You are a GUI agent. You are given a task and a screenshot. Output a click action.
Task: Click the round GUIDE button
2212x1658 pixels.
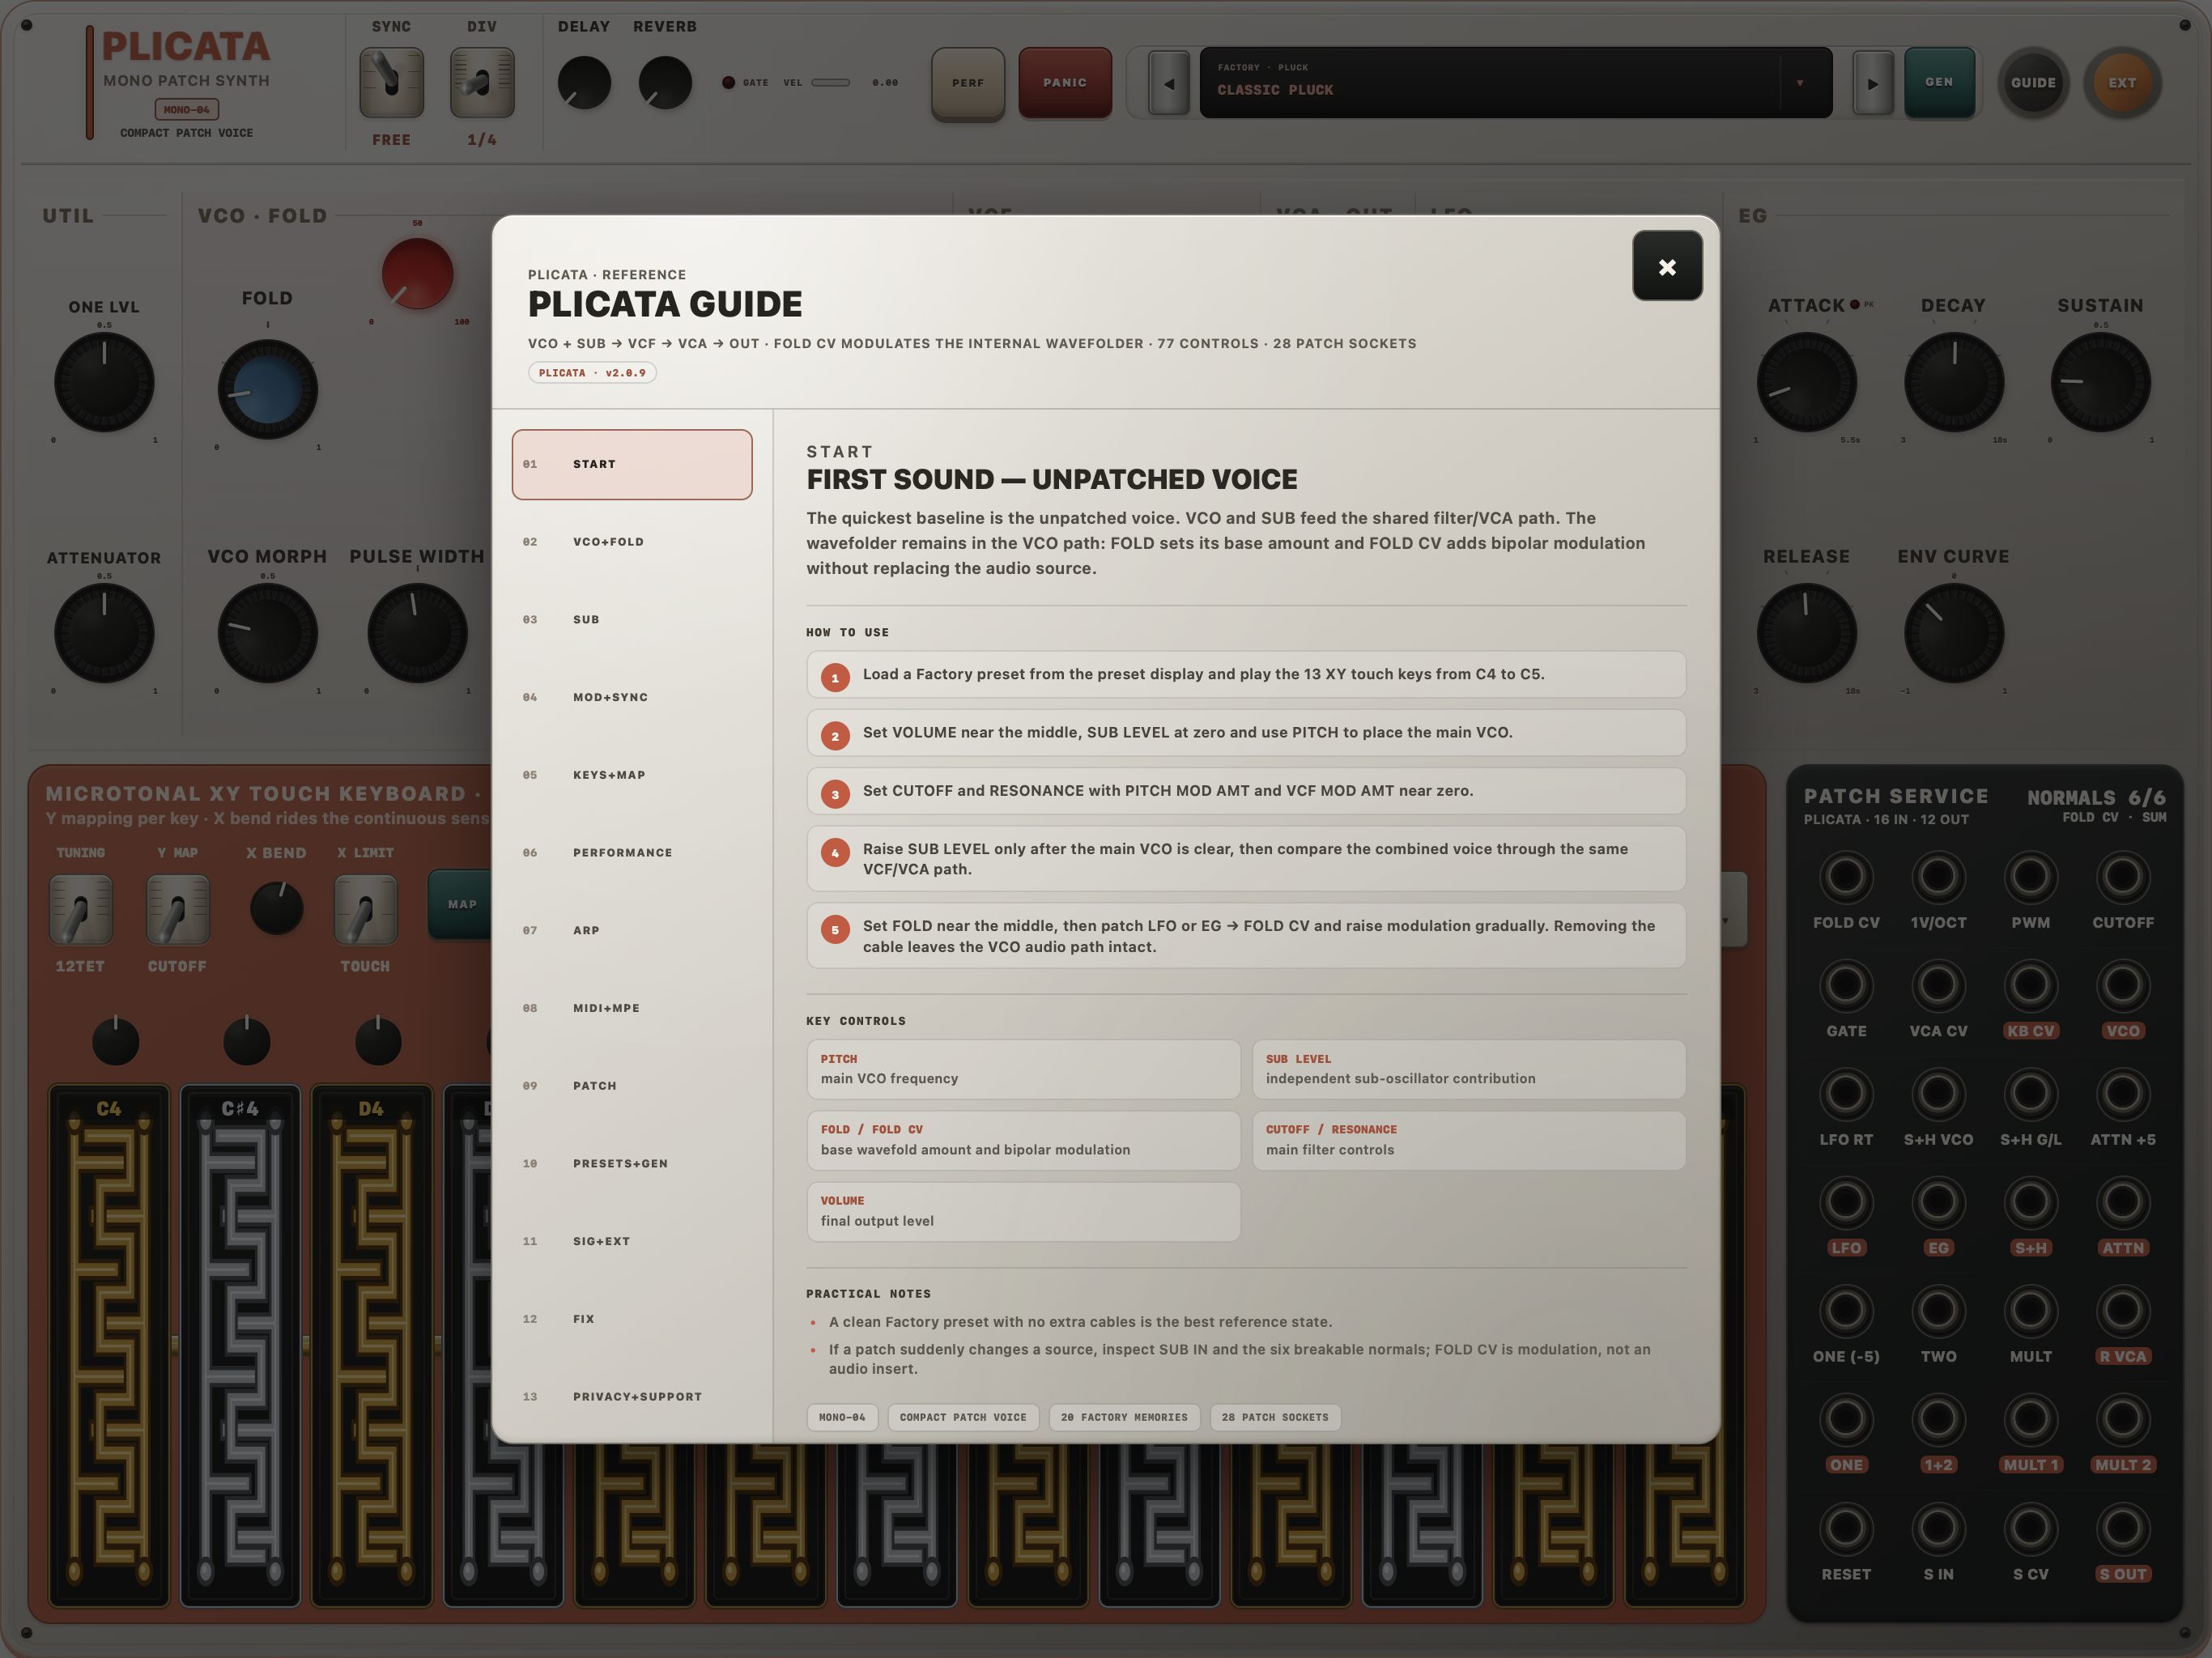pyautogui.click(x=2033, y=83)
